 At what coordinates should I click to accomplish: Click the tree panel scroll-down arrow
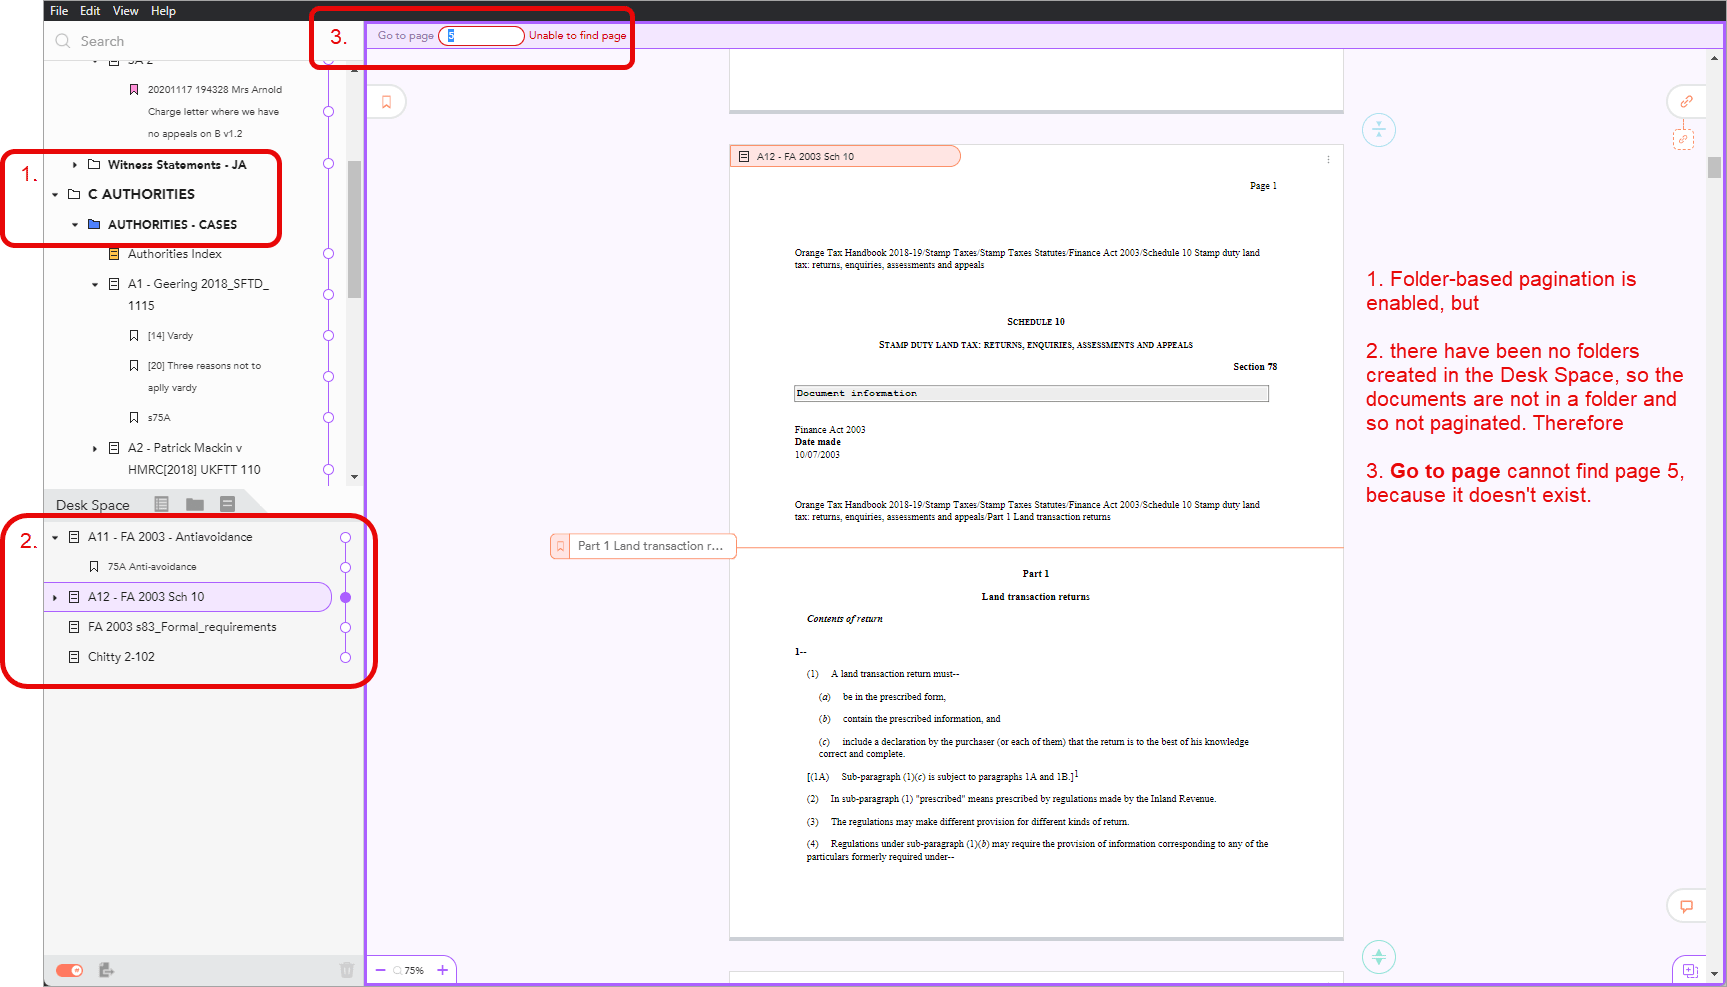354,477
